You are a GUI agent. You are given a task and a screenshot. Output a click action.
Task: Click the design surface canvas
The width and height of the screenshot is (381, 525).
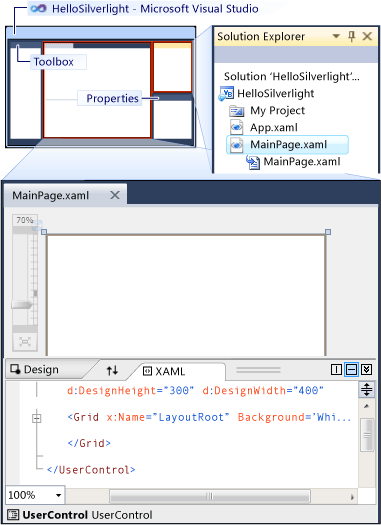(x=186, y=295)
